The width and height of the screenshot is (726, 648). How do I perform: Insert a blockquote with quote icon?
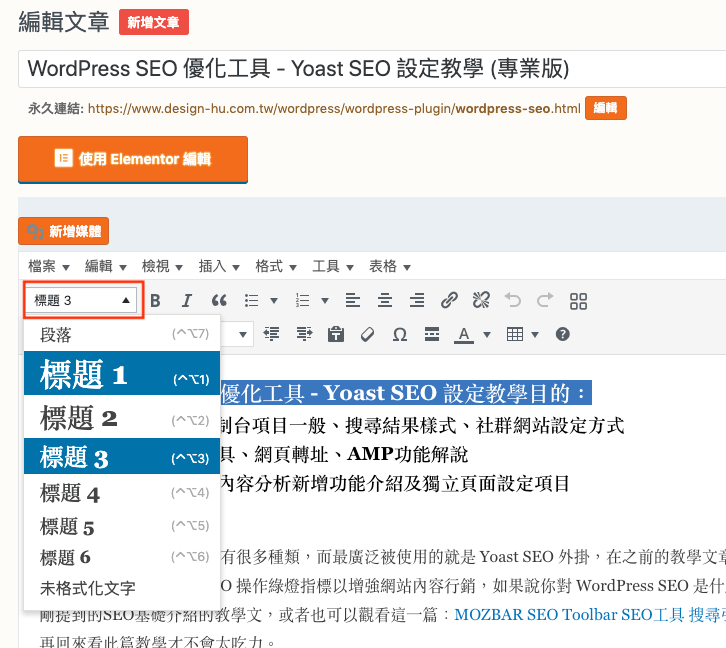219,301
